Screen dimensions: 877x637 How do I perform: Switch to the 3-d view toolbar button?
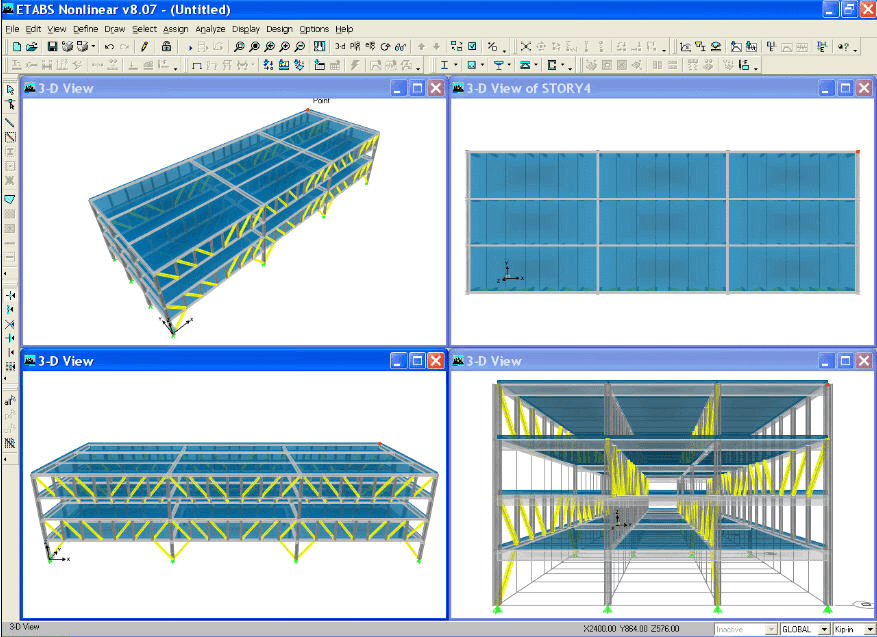click(x=340, y=47)
